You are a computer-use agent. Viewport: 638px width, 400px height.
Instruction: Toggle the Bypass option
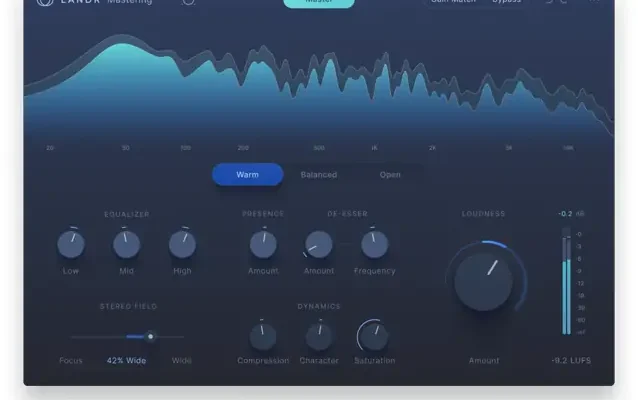[x=506, y=2]
